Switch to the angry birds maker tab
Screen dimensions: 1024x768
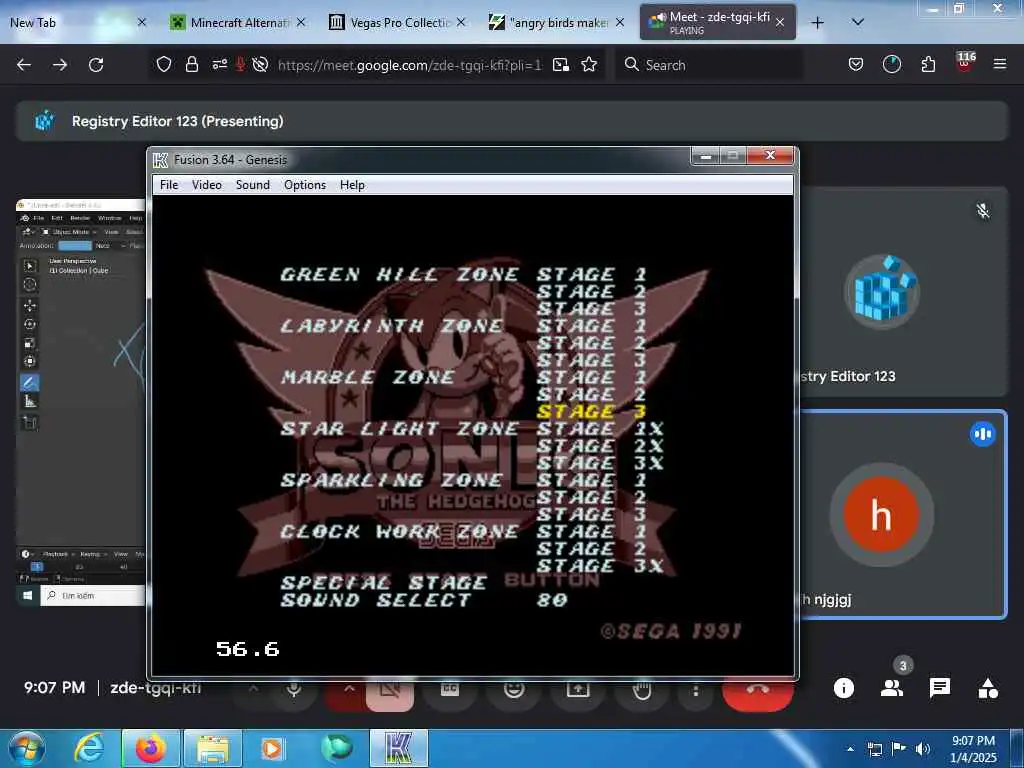click(558, 23)
